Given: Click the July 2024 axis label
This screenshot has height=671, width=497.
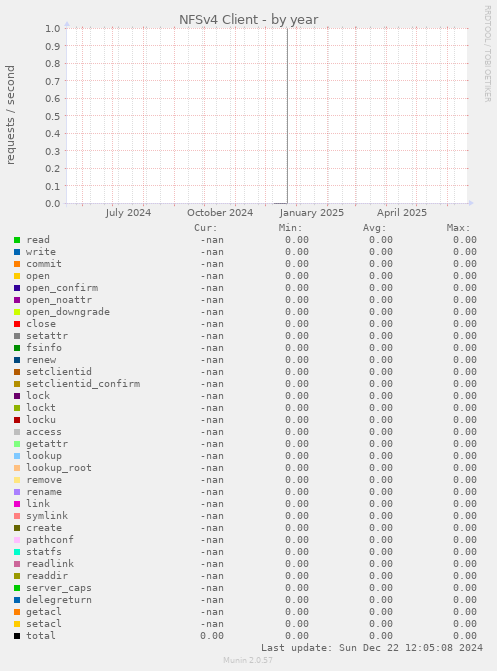Looking at the screenshot, I should [x=128, y=213].
